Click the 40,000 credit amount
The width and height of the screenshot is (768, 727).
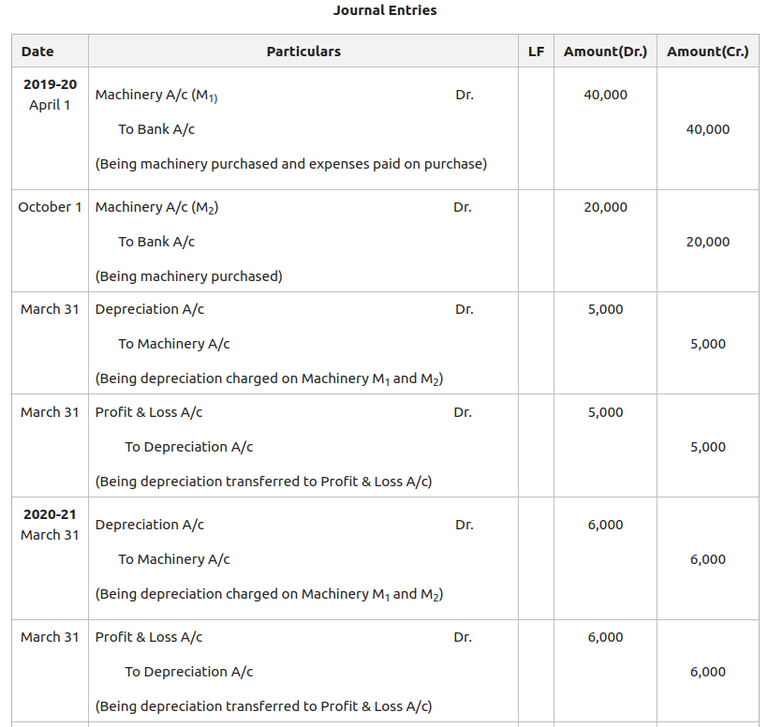pyautogui.click(x=708, y=129)
